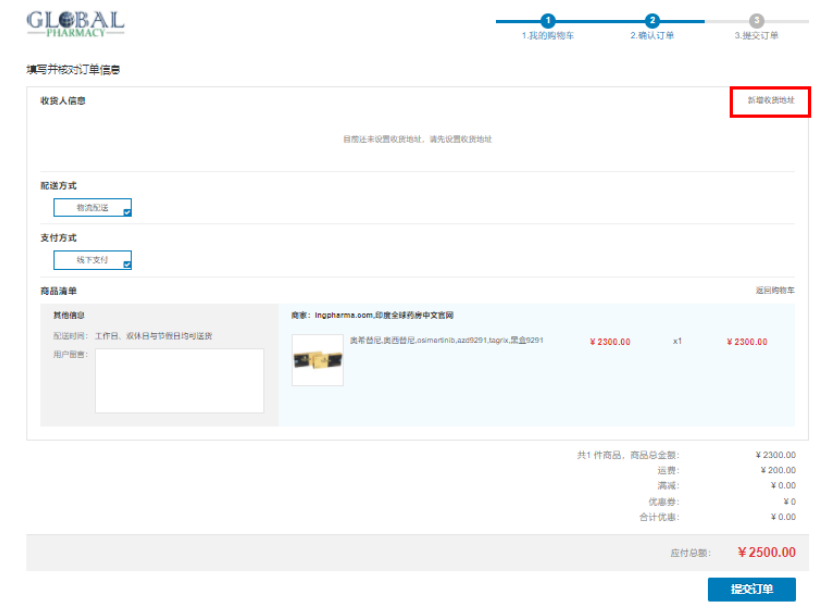The image size is (824, 611).
Task: Click the 奥希替尼 product name
Action: pyautogui.click(x=446, y=341)
